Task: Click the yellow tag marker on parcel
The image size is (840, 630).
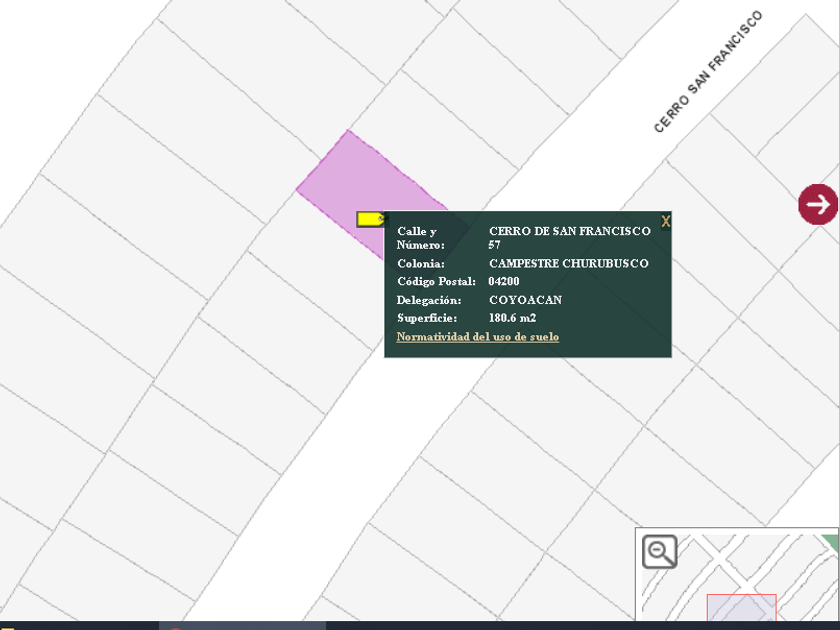Action: [x=369, y=218]
